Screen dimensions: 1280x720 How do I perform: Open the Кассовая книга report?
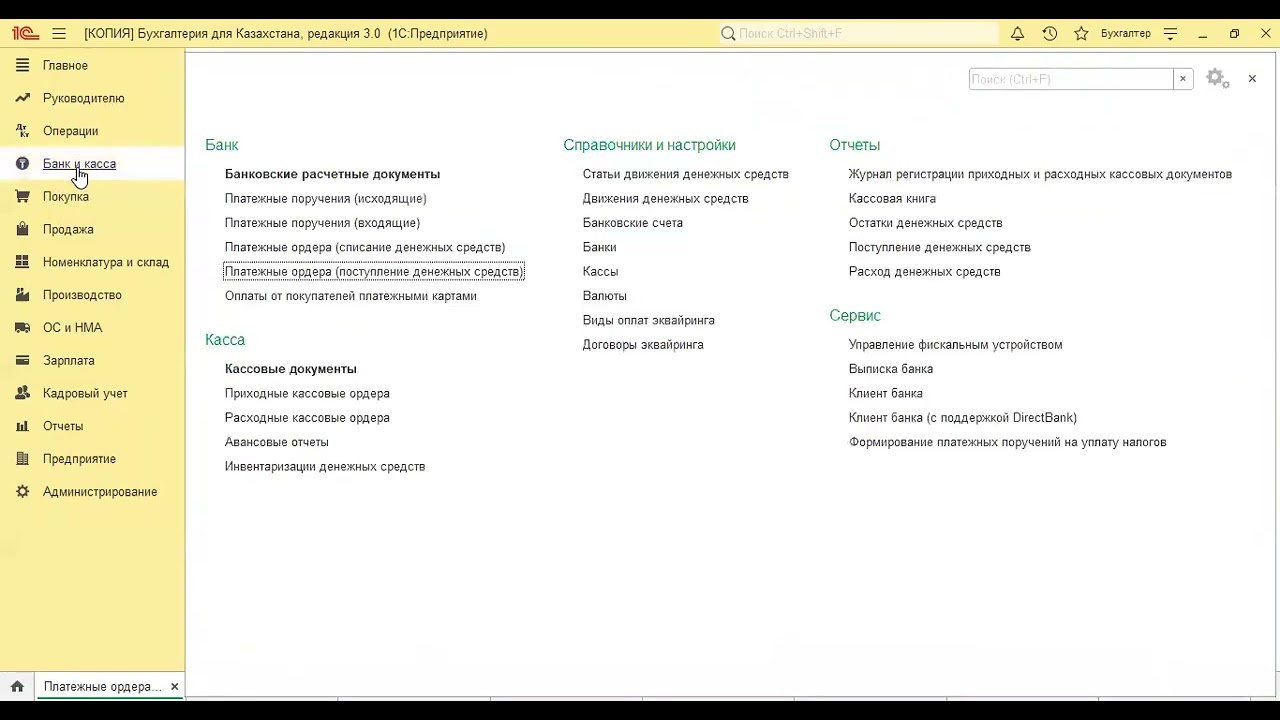pyautogui.click(x=892, y=199)
